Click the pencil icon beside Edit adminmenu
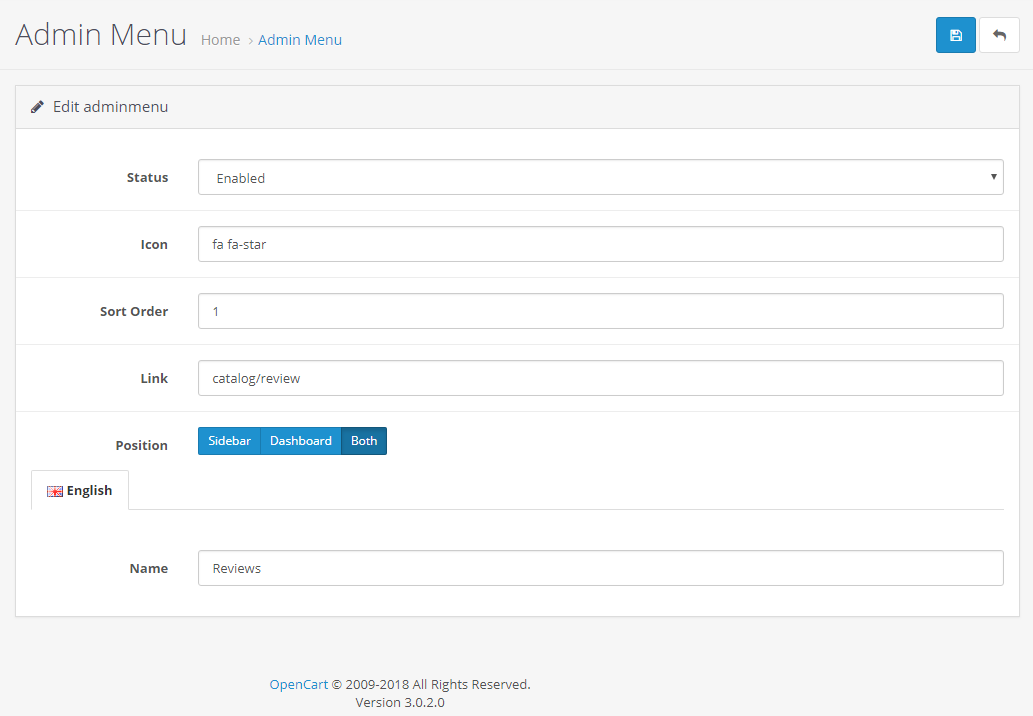 (38, 107)
